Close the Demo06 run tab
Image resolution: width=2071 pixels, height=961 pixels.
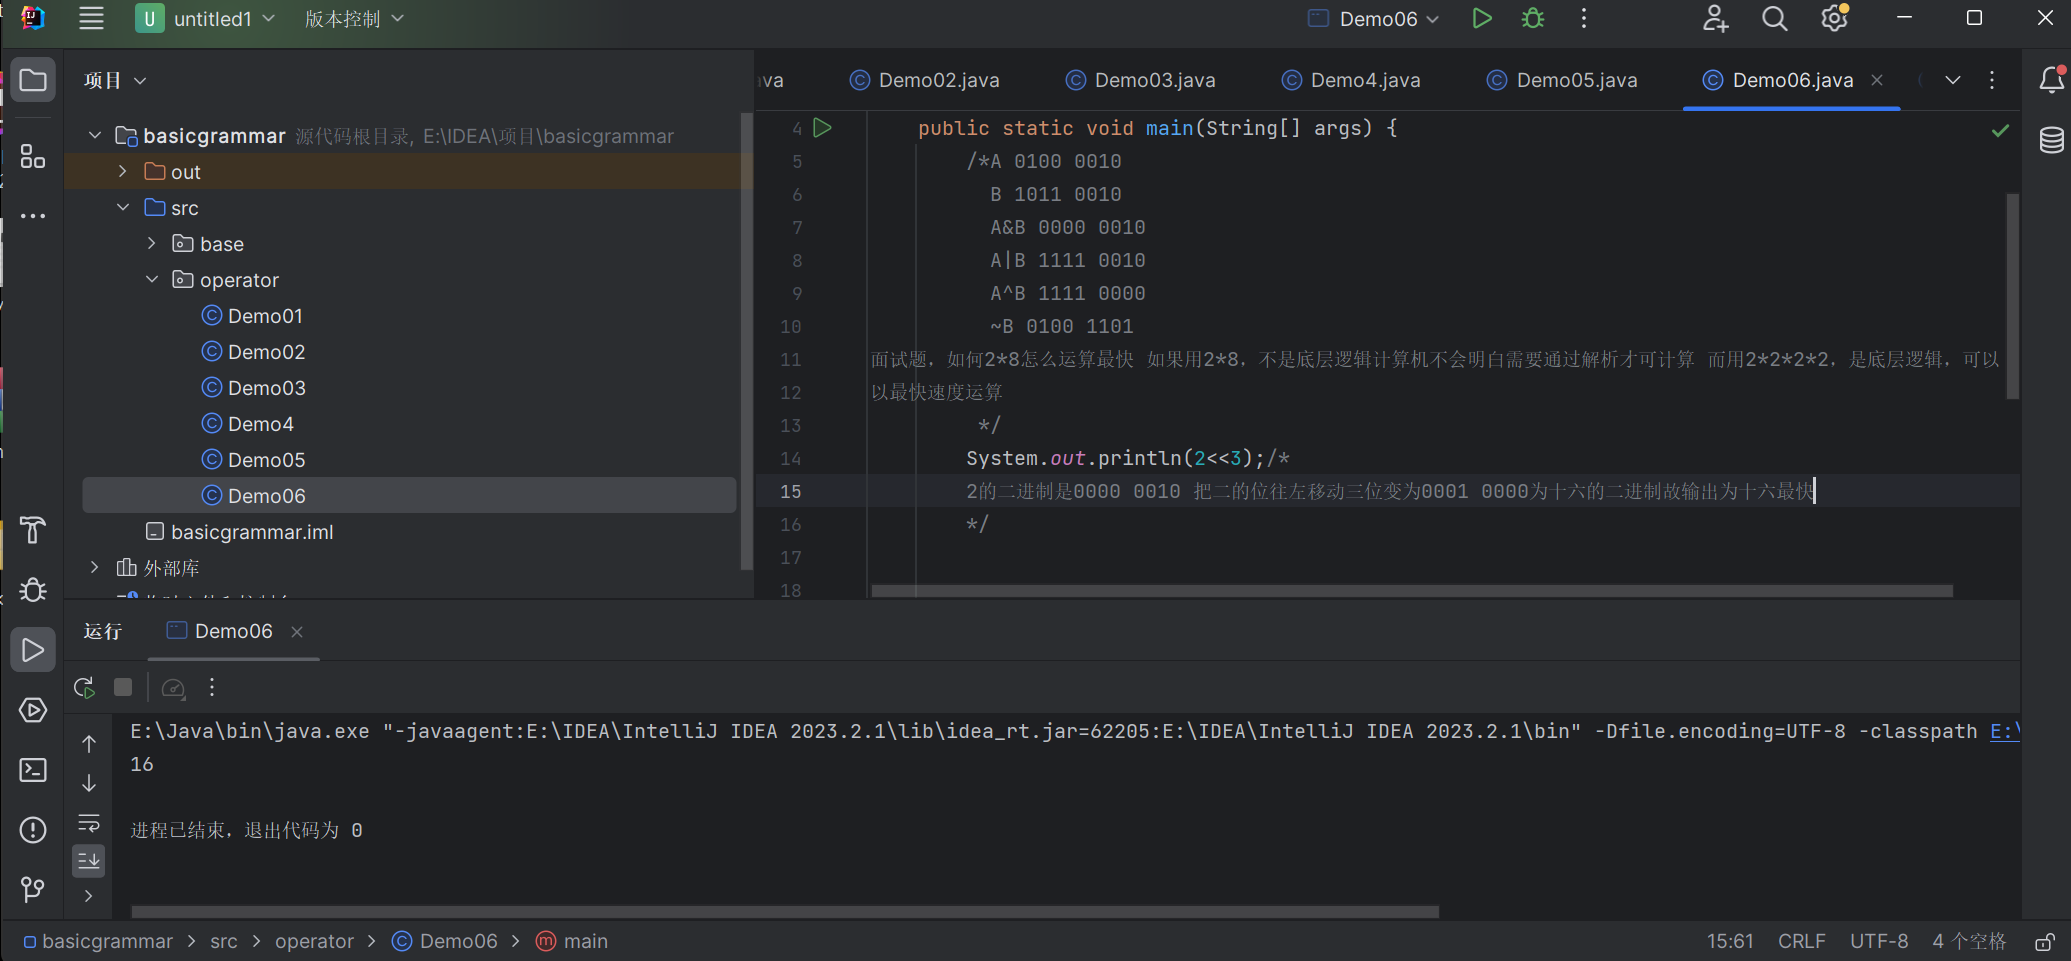click(x=297, y=632)
